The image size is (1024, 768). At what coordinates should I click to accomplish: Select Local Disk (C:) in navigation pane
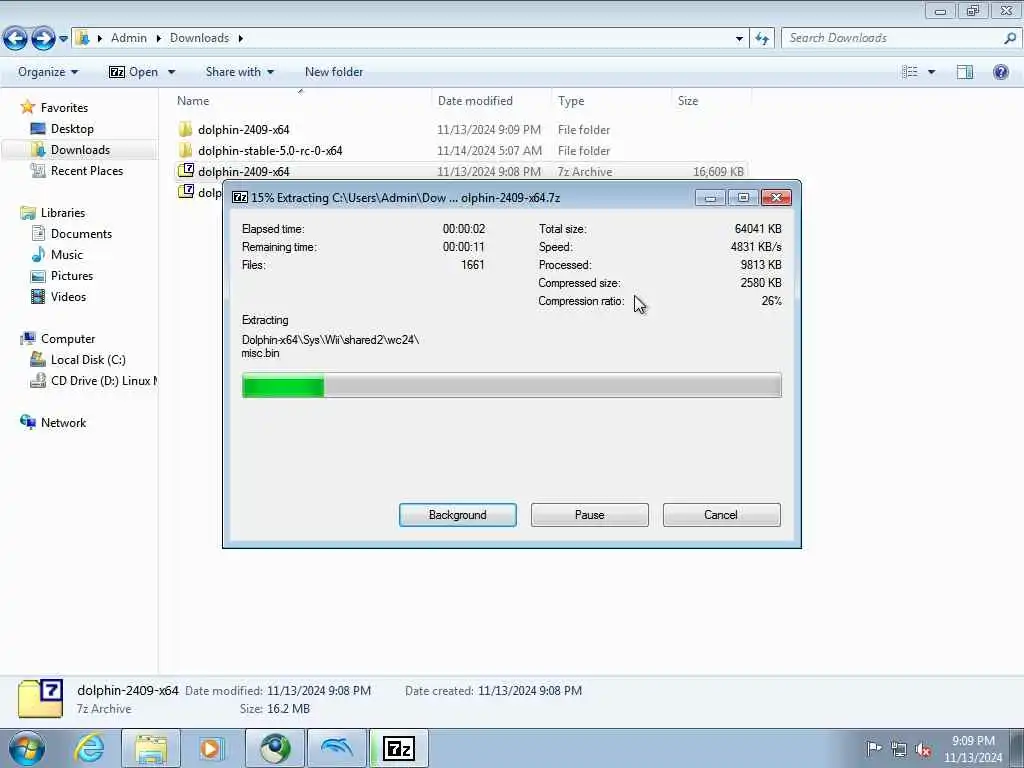(x=88, y=360)
